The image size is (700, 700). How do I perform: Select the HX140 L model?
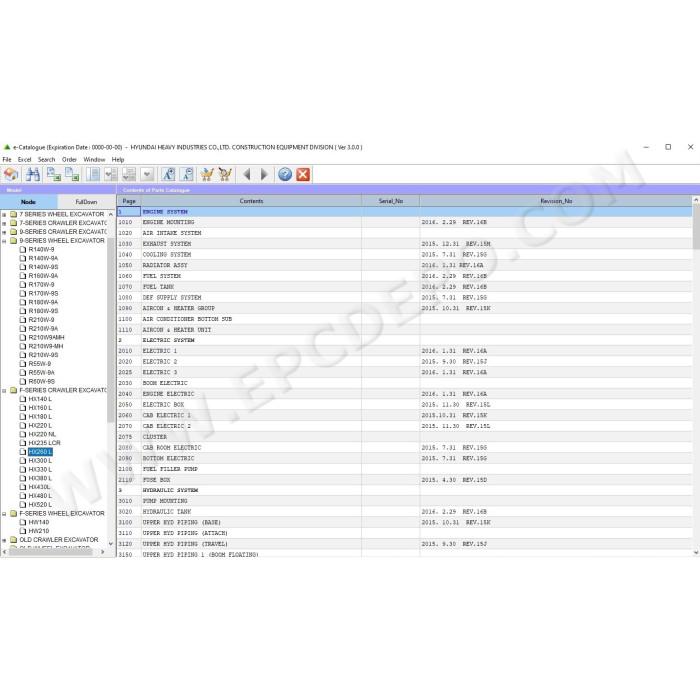(x=40, y=399)
